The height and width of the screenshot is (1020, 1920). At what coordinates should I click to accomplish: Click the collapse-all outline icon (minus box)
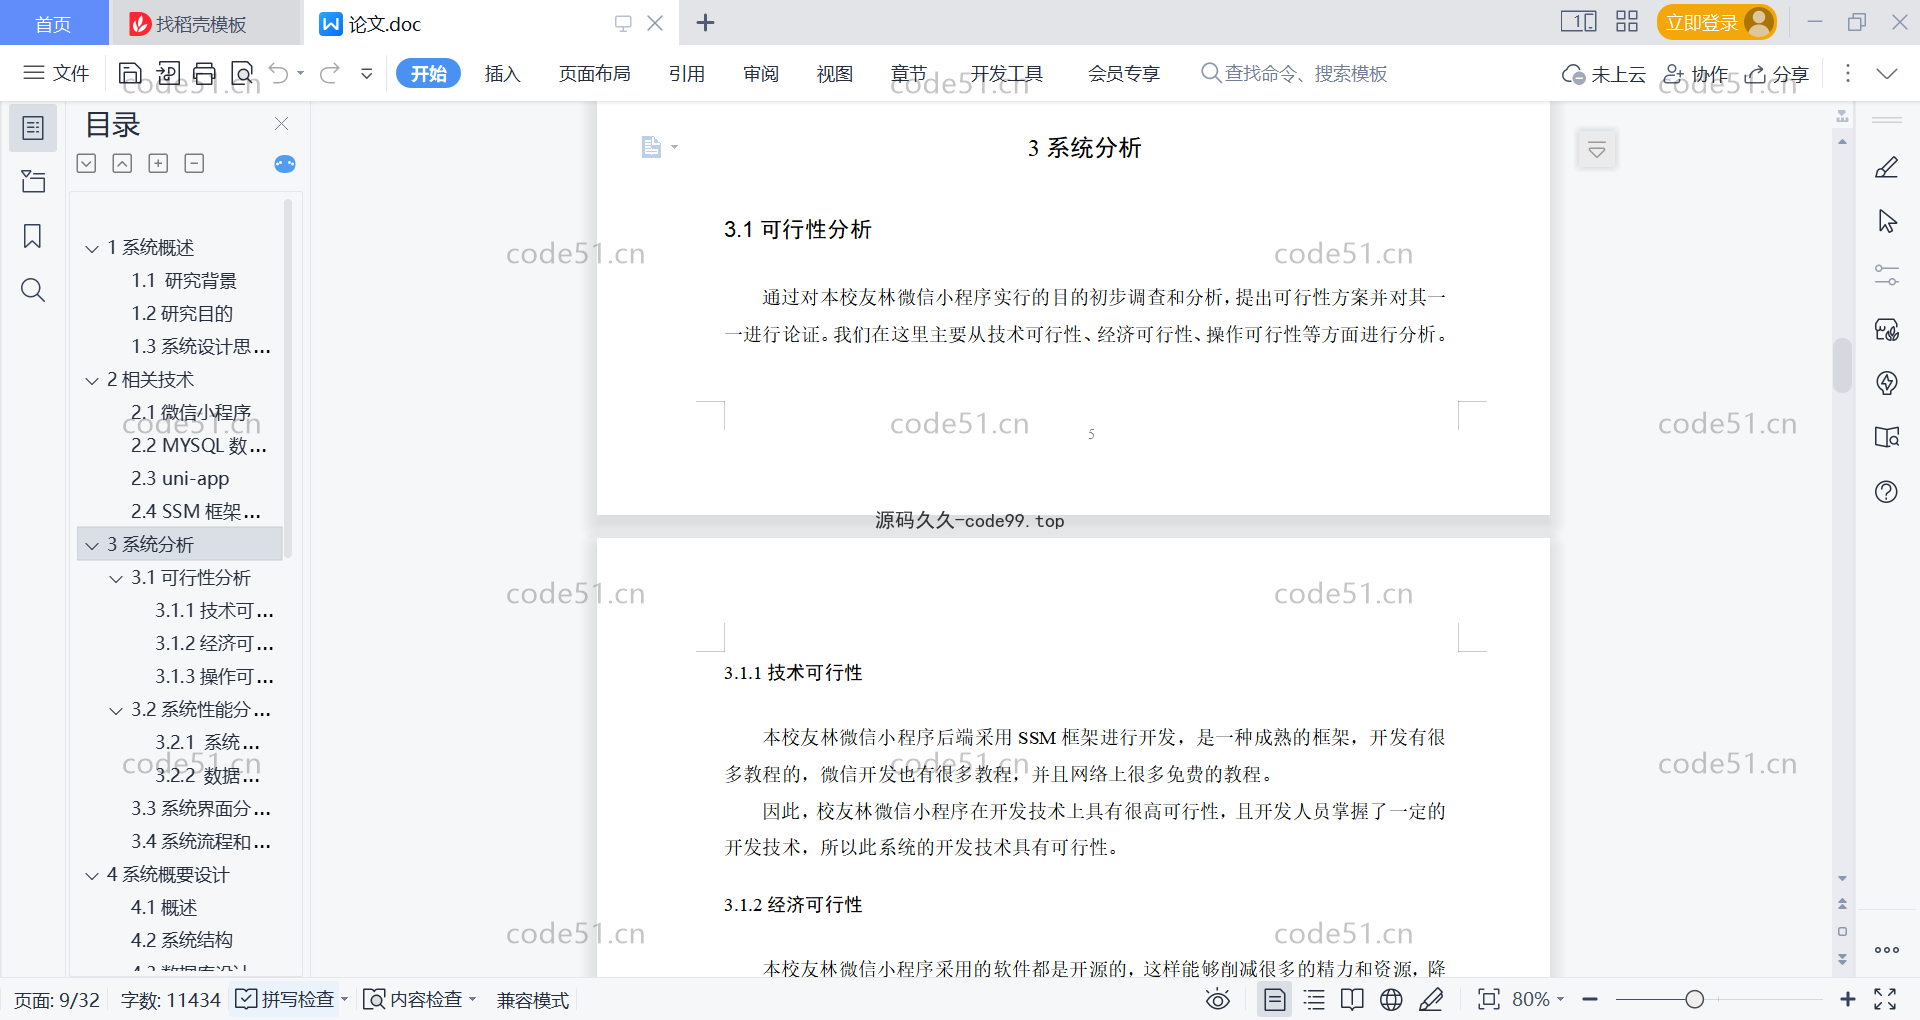click(194, 163)
